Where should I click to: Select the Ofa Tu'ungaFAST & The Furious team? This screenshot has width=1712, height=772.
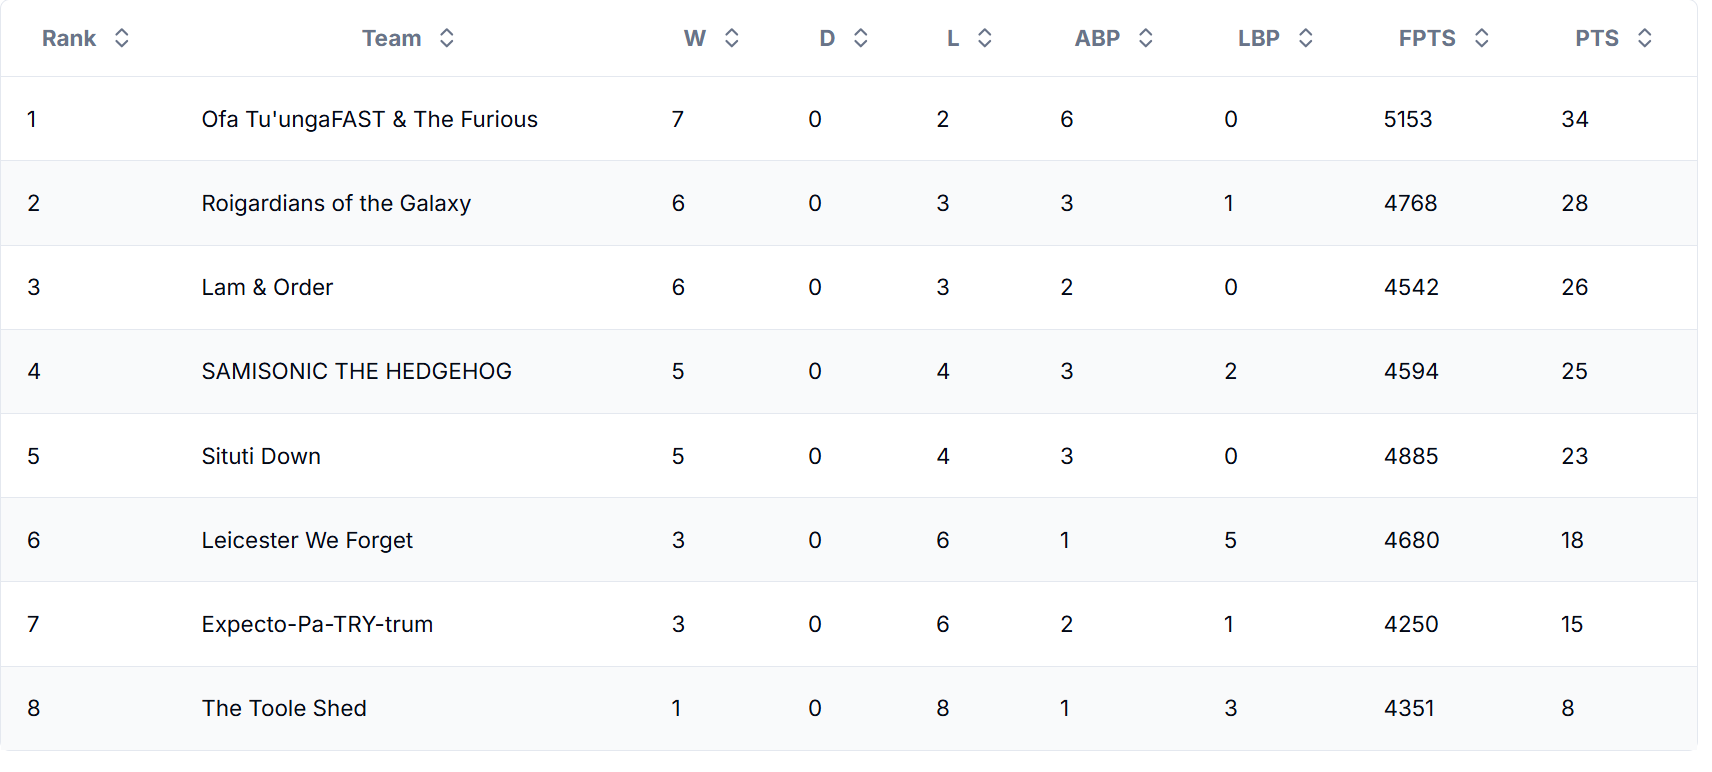pos(369,119)
